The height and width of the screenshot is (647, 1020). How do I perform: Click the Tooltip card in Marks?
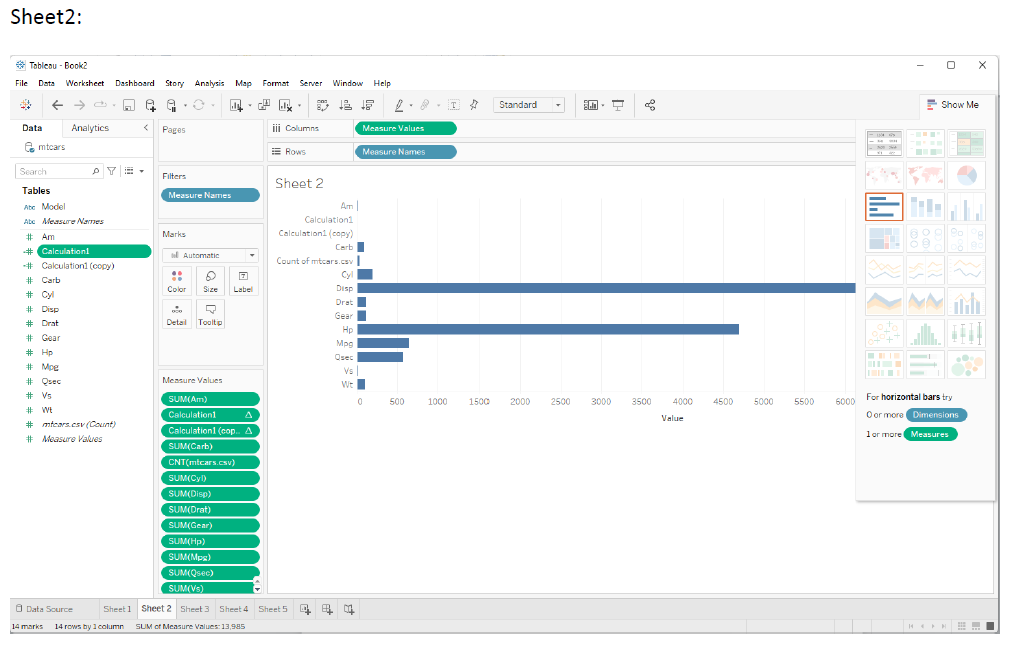tap(210, 314)
